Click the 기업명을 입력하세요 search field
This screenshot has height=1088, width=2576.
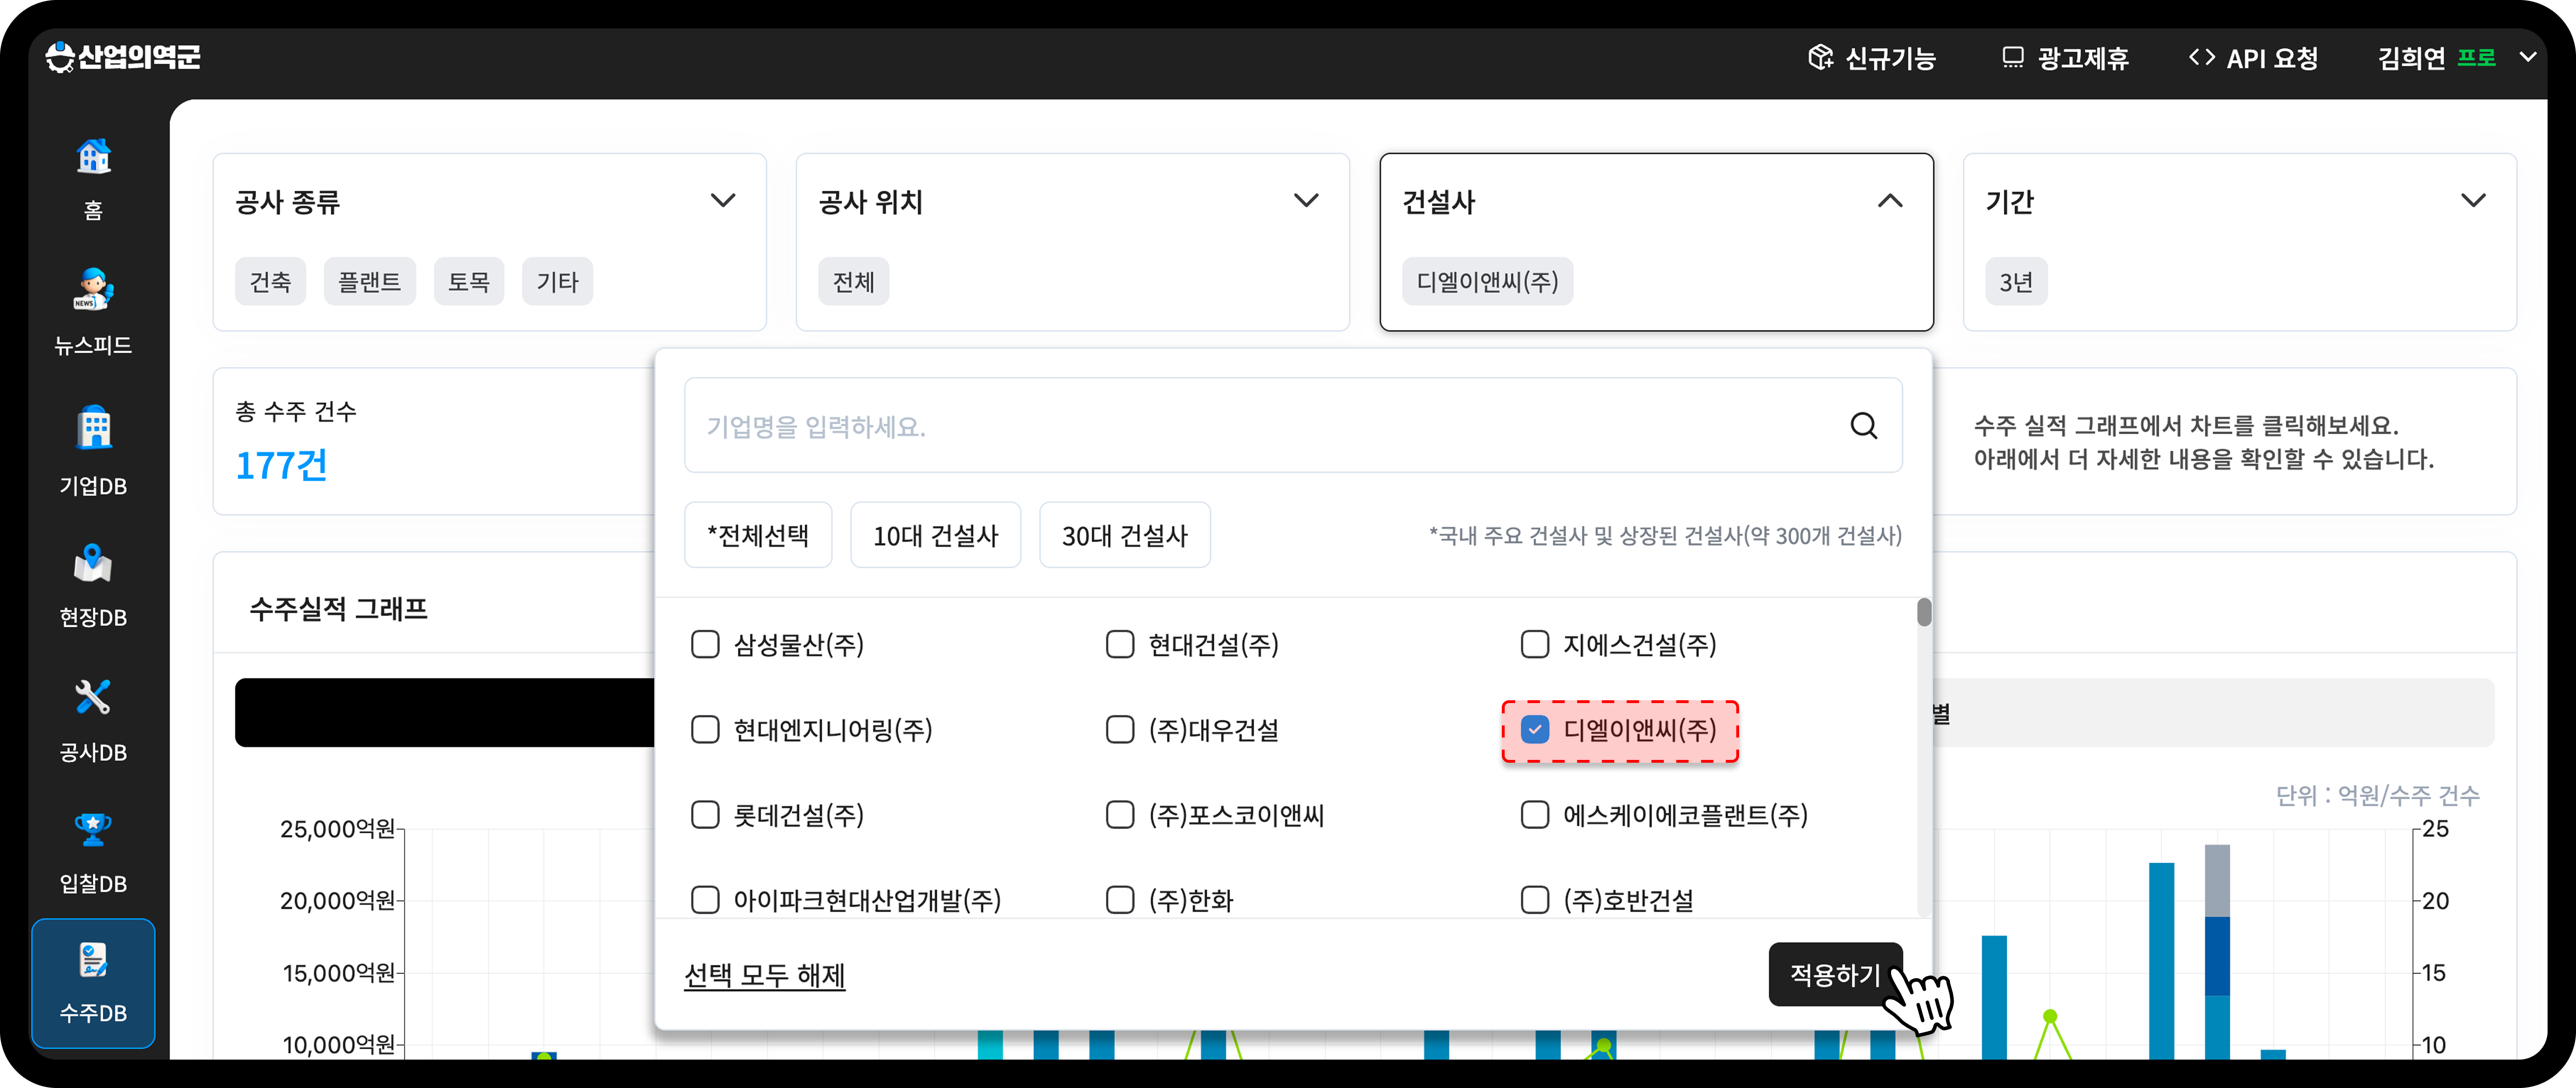[1293, 425]
